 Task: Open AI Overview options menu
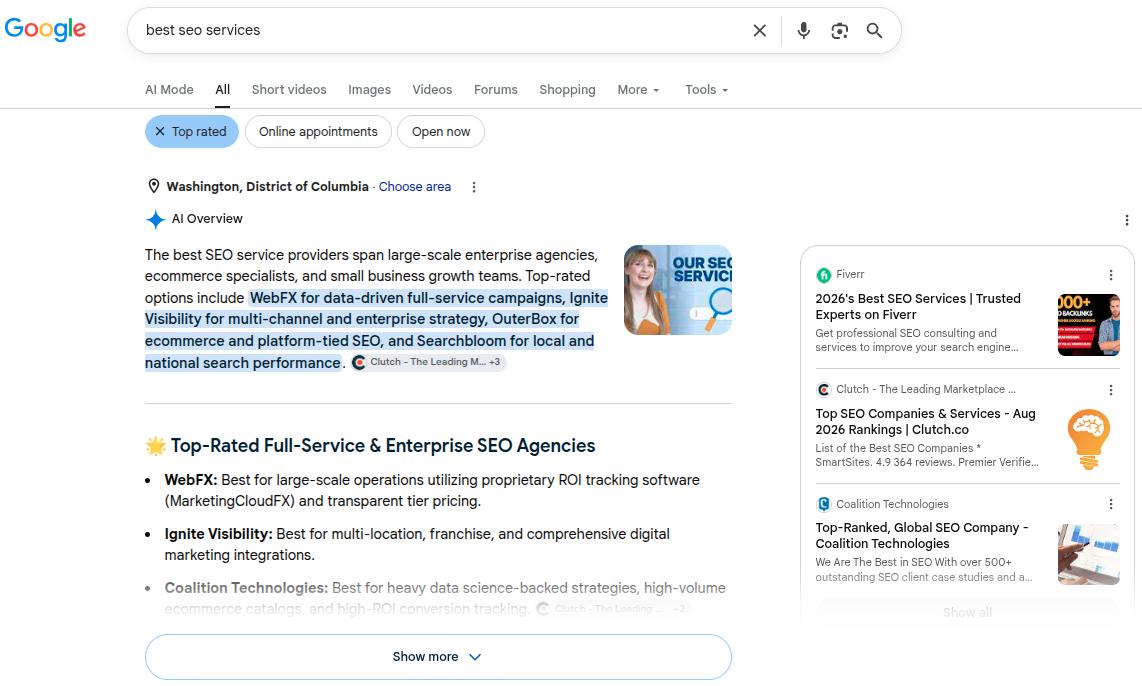[x=1126, y=220]
